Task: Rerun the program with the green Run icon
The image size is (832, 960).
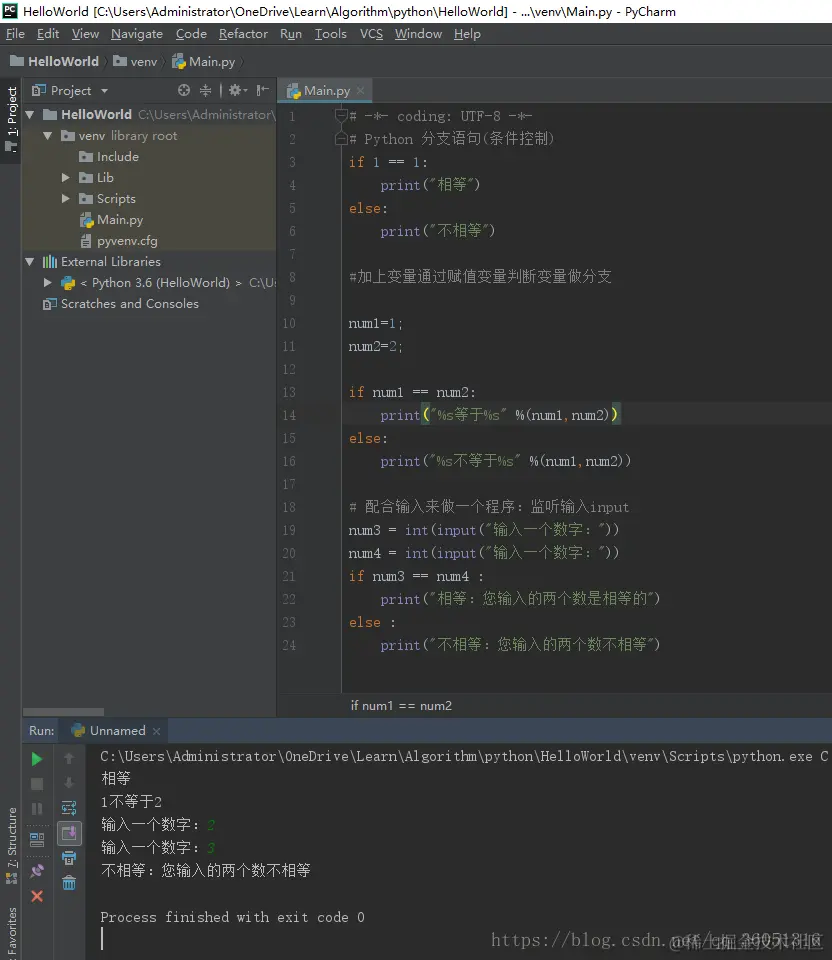Action: 36,758
